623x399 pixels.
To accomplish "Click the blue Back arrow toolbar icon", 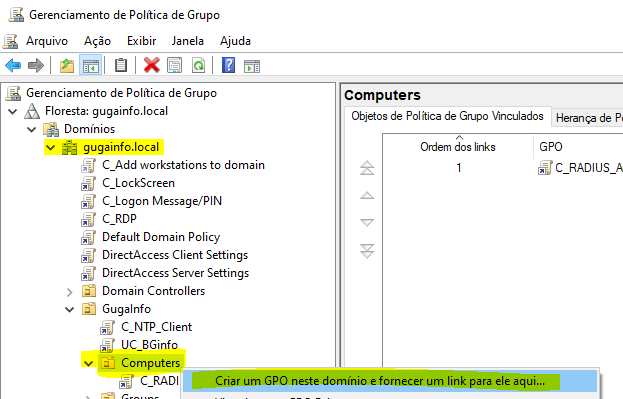I will pyautogui.click(x=13, y=66).
